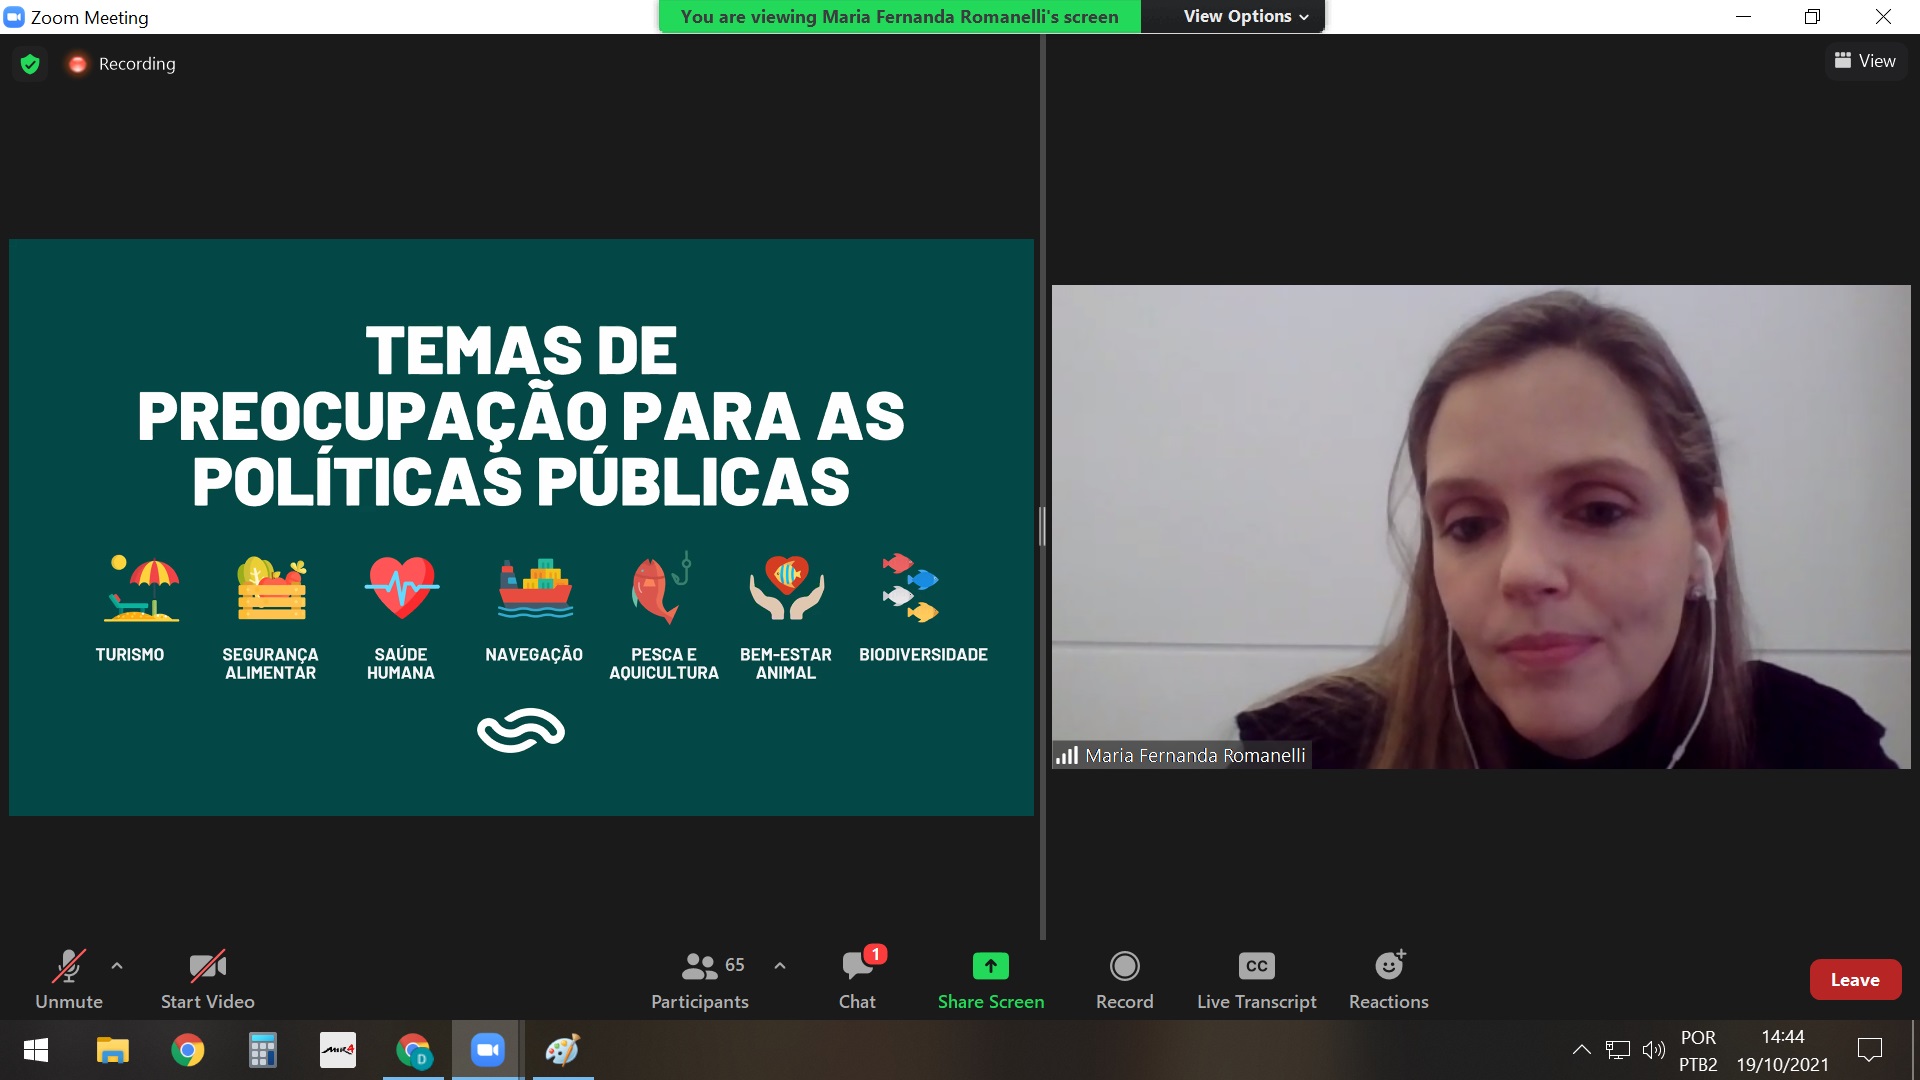This screenshot has height=1080, width=1920.
Task: Open the View layout menu
Action: (x=1865, y=61)
